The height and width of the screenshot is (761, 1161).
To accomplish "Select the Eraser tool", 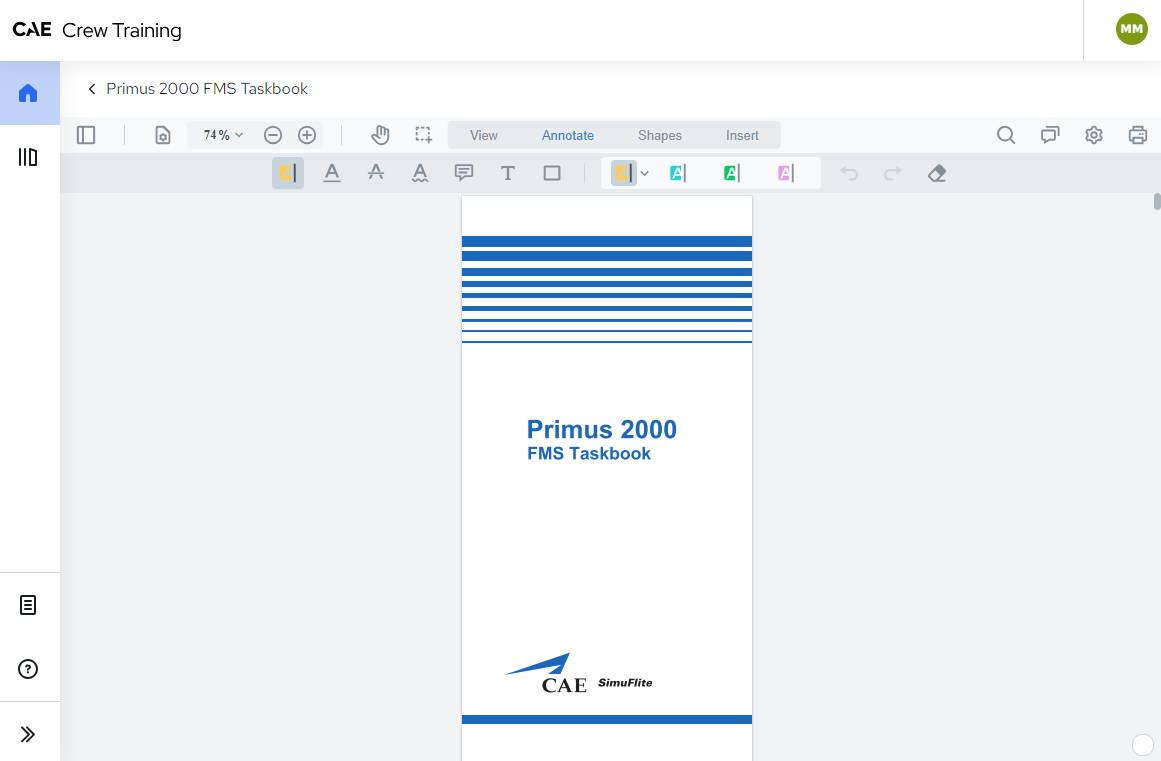I will 937,173.
